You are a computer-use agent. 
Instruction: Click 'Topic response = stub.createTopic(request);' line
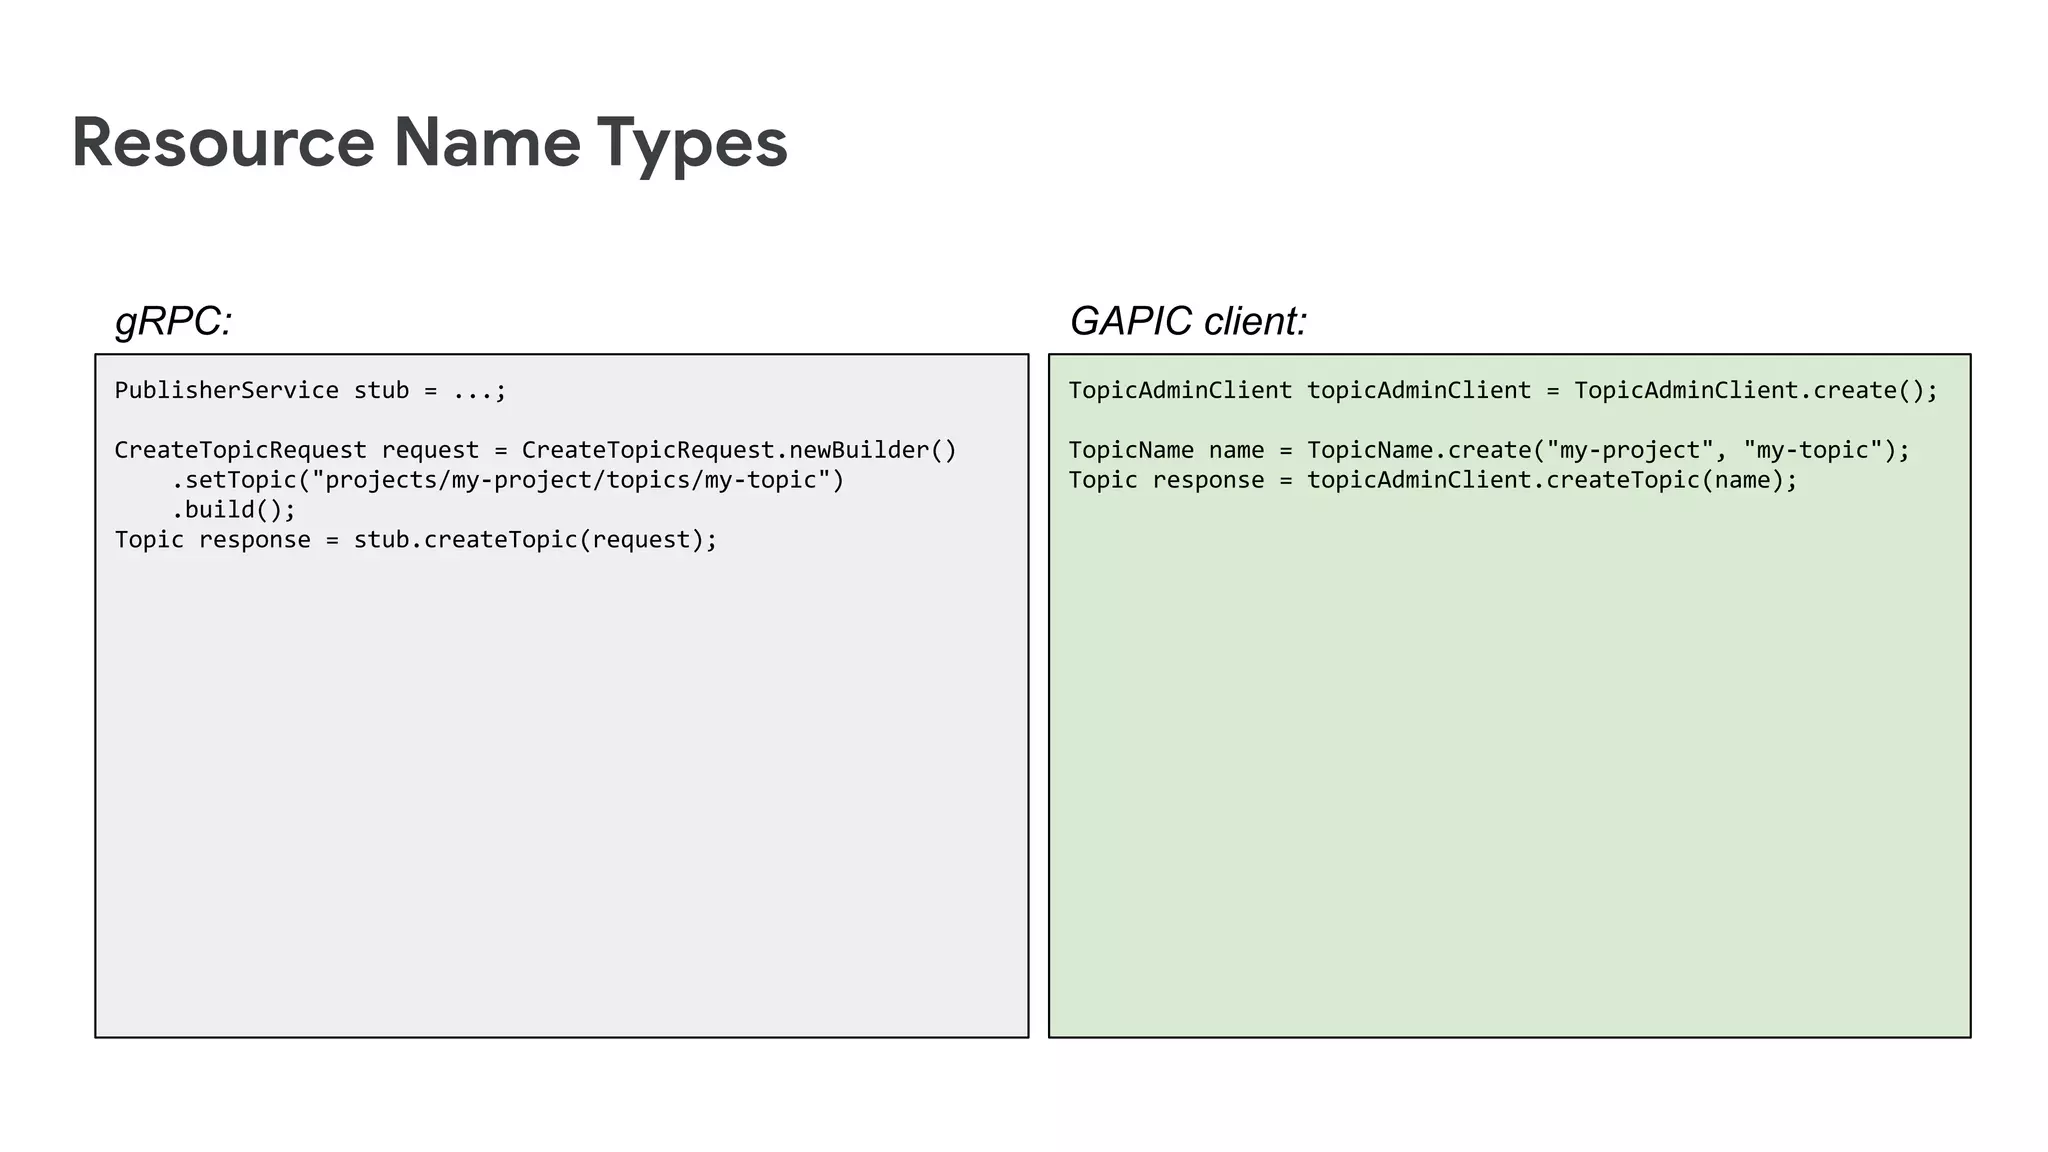[x=416, y=540]
